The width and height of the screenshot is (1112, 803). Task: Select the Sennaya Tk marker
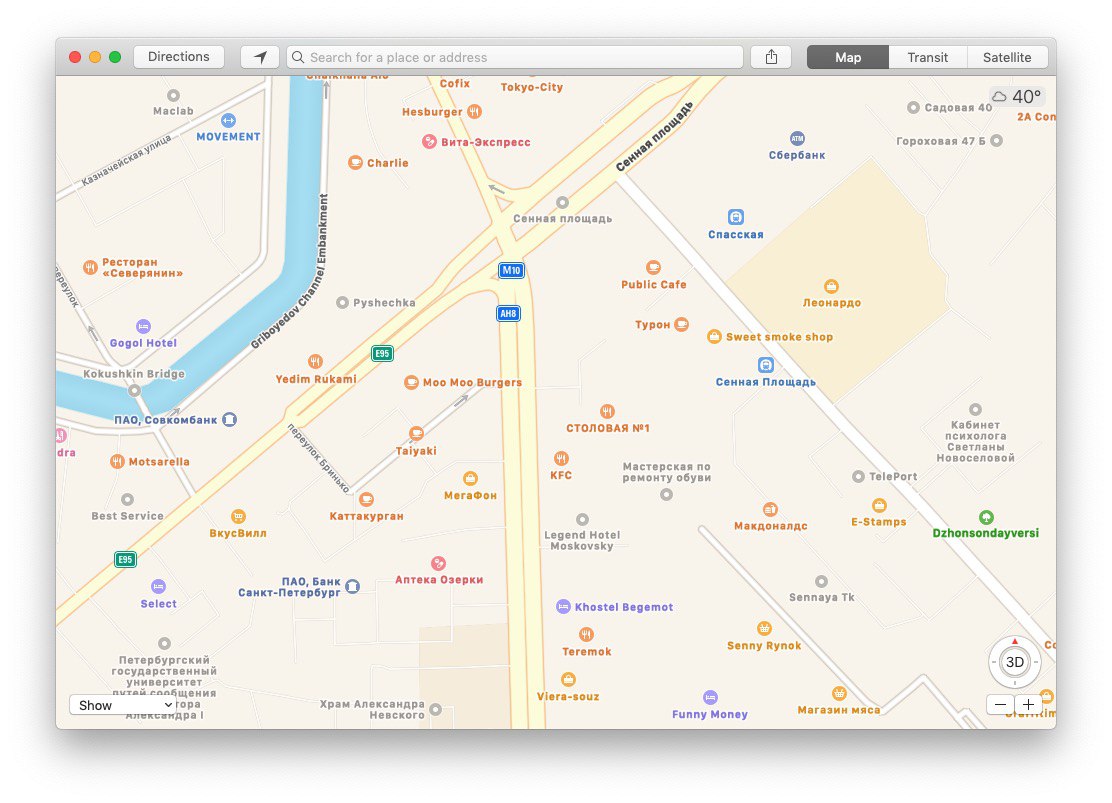tap(821, 582)
